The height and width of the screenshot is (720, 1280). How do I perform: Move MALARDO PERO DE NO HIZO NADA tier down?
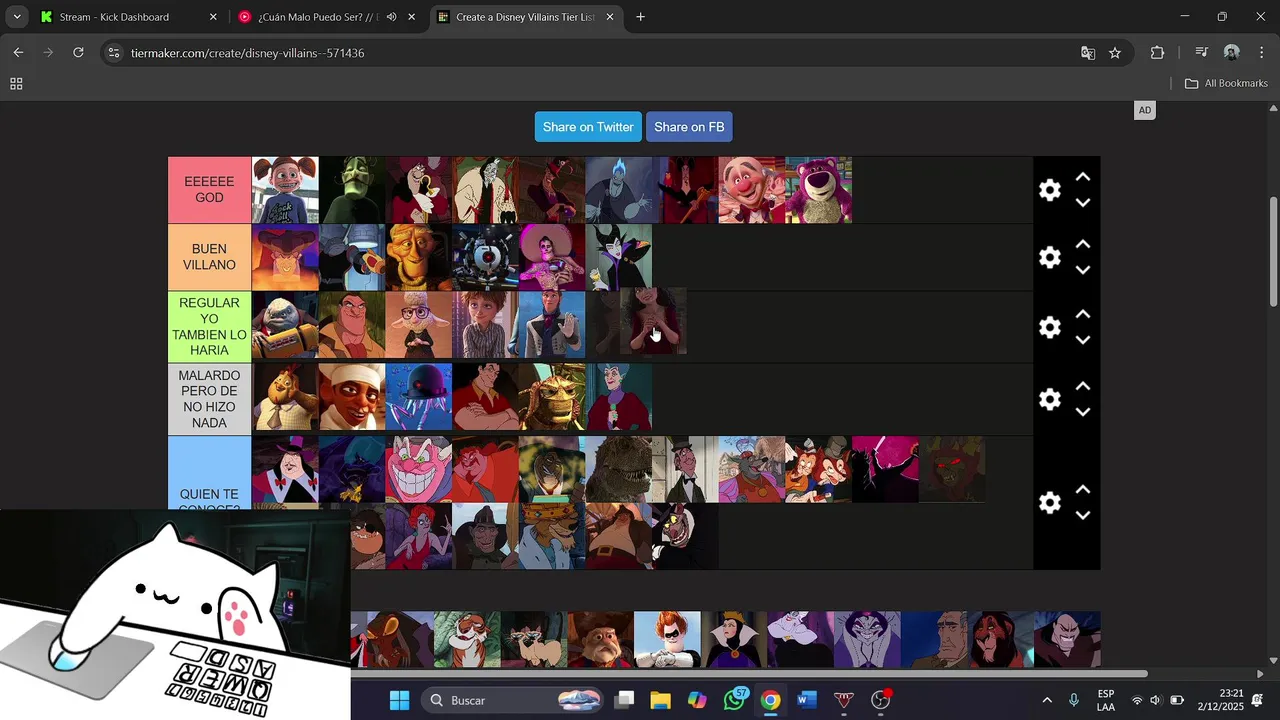pos(1082,412)
